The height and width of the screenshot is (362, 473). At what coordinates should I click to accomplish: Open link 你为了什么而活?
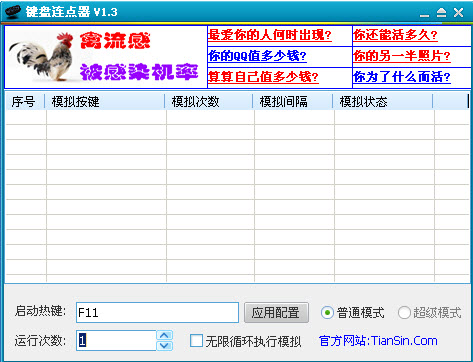click(x=402, y=77)
